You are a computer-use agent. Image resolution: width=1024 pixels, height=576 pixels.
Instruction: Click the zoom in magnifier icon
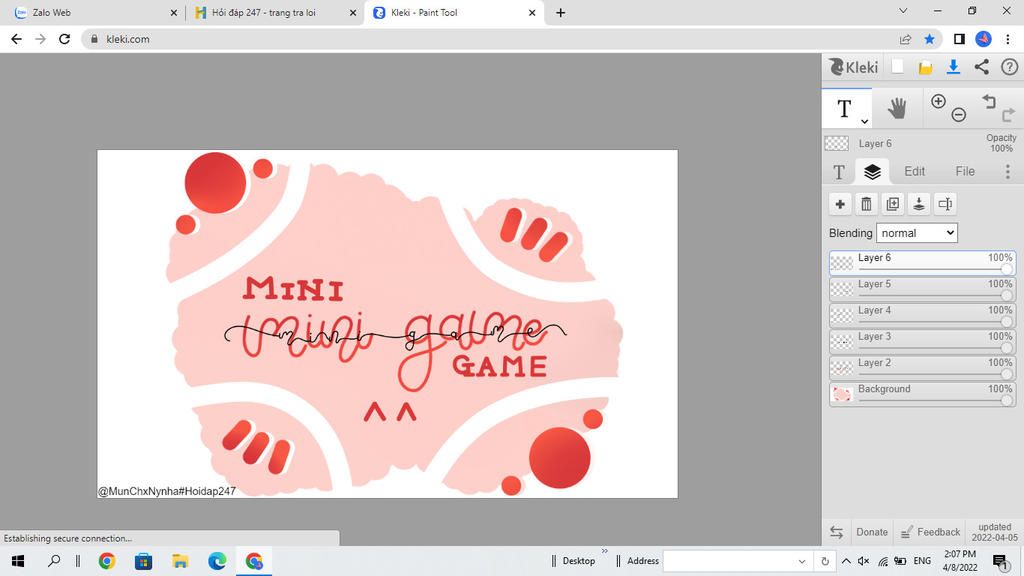coord(938,101)
